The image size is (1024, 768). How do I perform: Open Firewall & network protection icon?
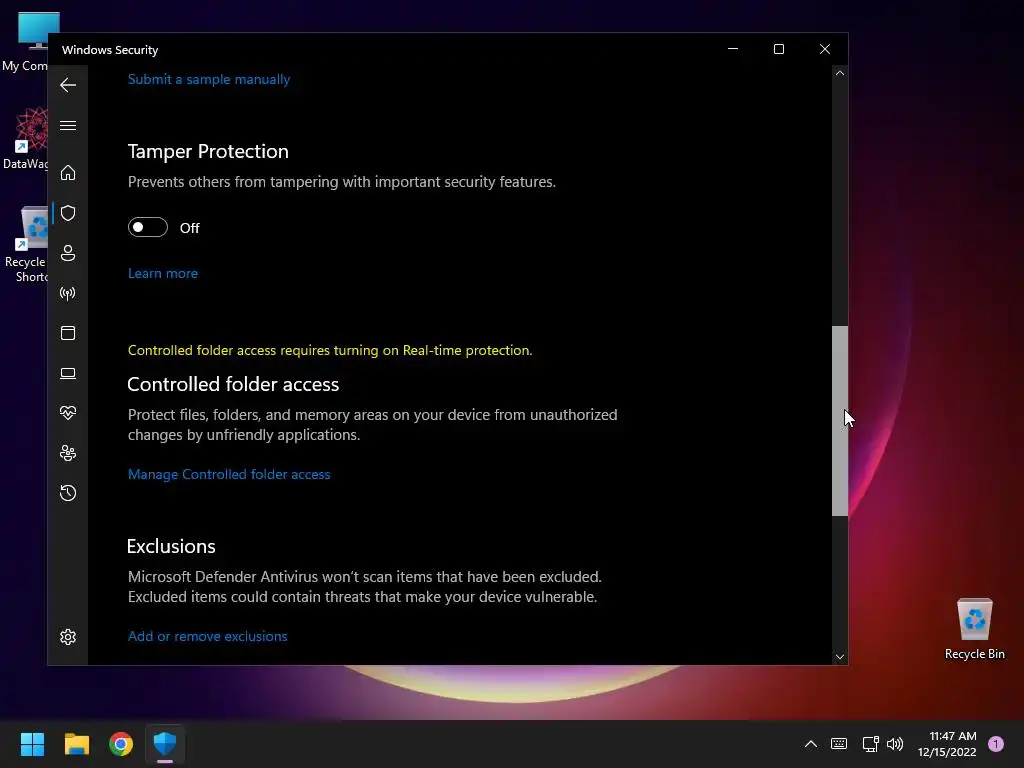tap(68, 293)
